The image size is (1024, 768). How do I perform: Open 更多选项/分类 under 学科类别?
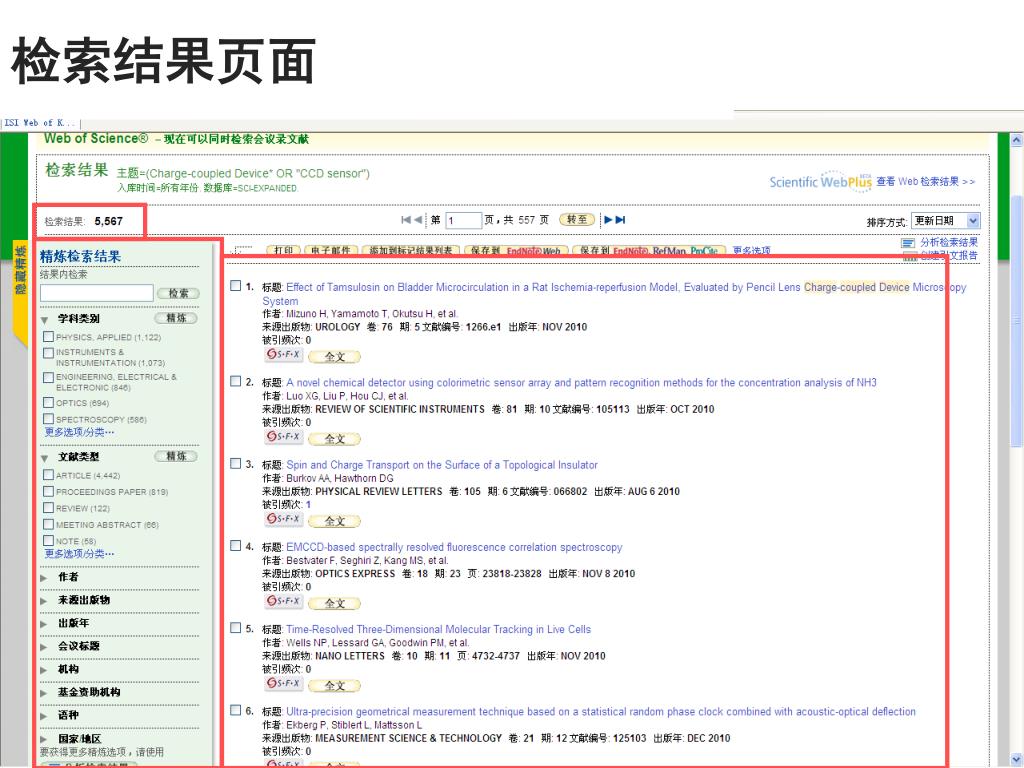tap(79, 432)
